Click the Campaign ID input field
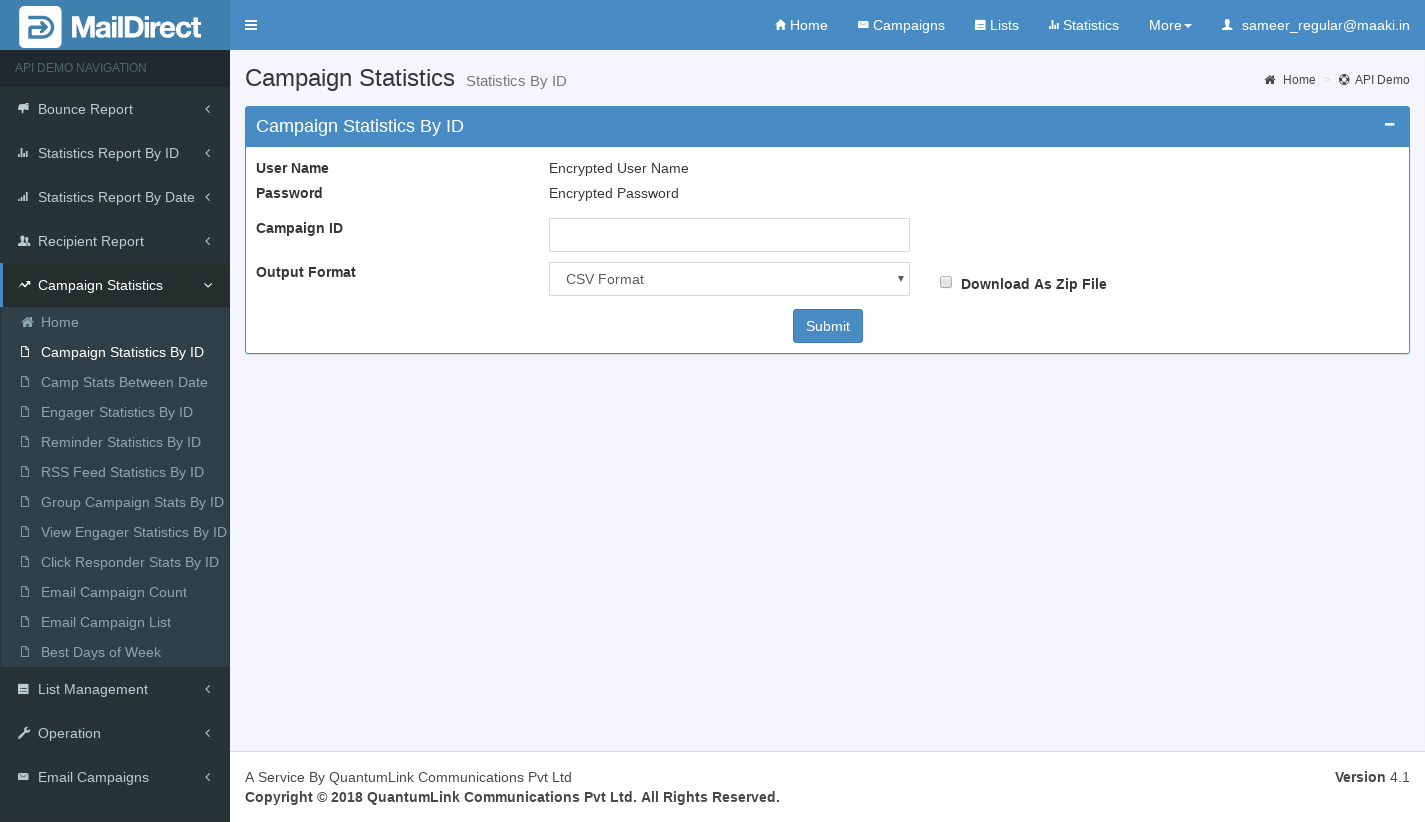The height and width of the screenshot is (822, 1425). click(x=729, y=235)
